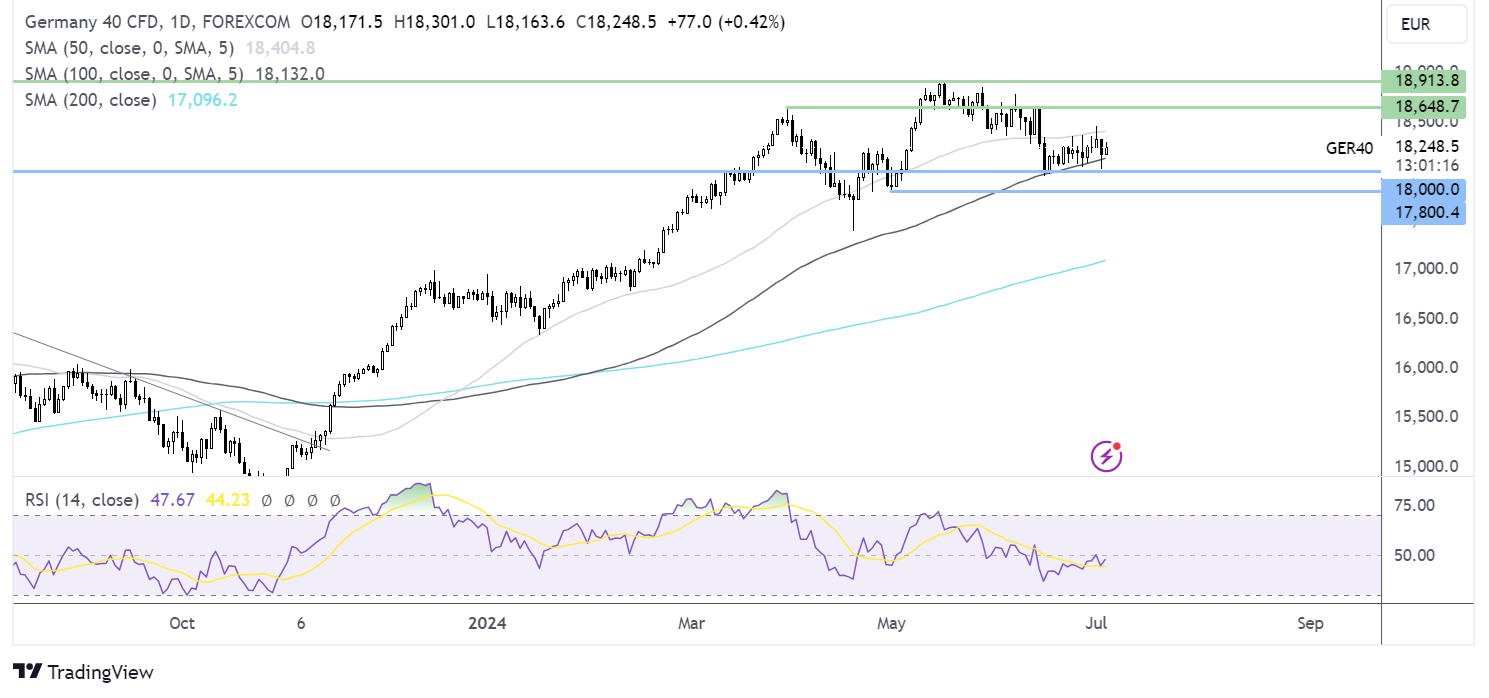
Task: Click the 18,648.7 price level label
Action: pos(1425,106)
